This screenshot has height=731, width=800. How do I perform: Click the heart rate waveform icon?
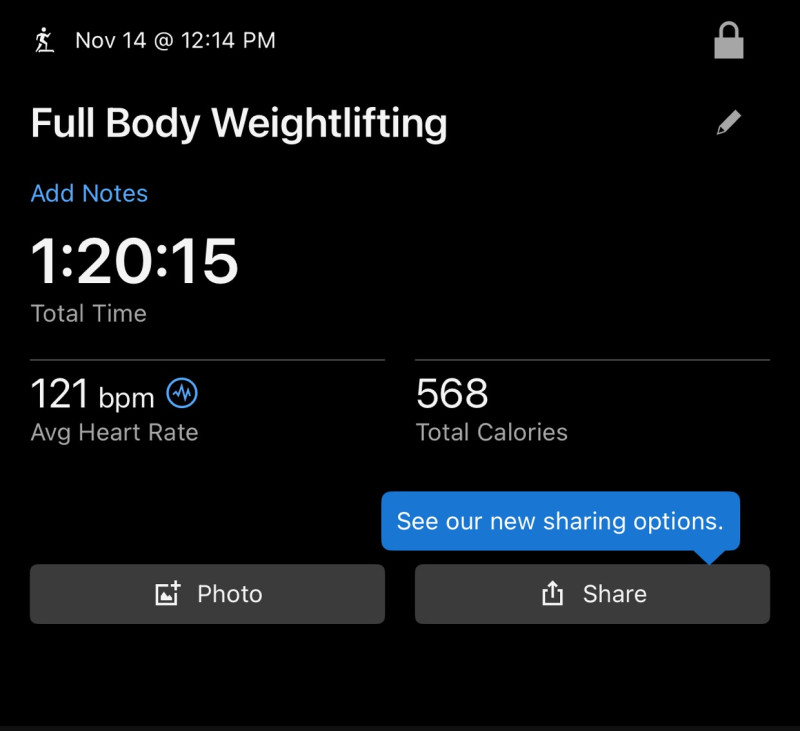pyautogui.click(x=180, y=394)
